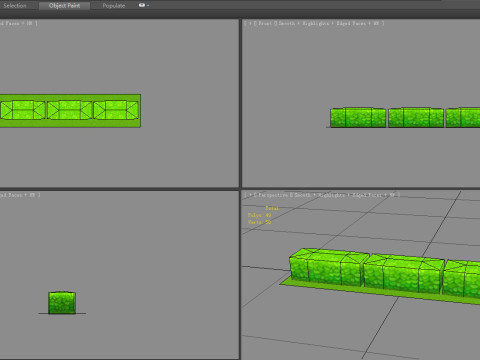Select the first hedge block in the Front viewport
Screen dimensions: 480x360
coord(358,117)
